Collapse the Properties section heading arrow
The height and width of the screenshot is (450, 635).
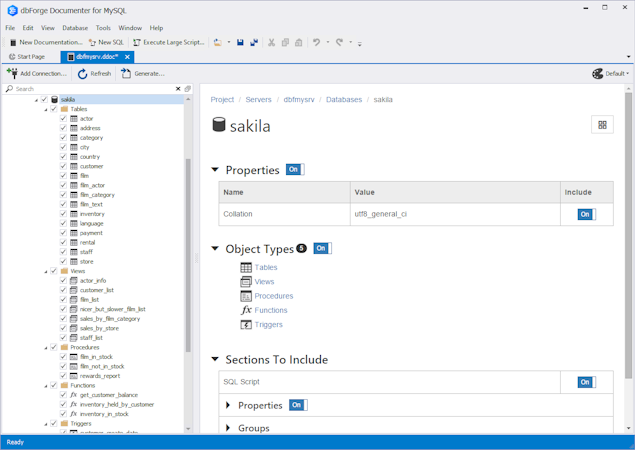215,170
